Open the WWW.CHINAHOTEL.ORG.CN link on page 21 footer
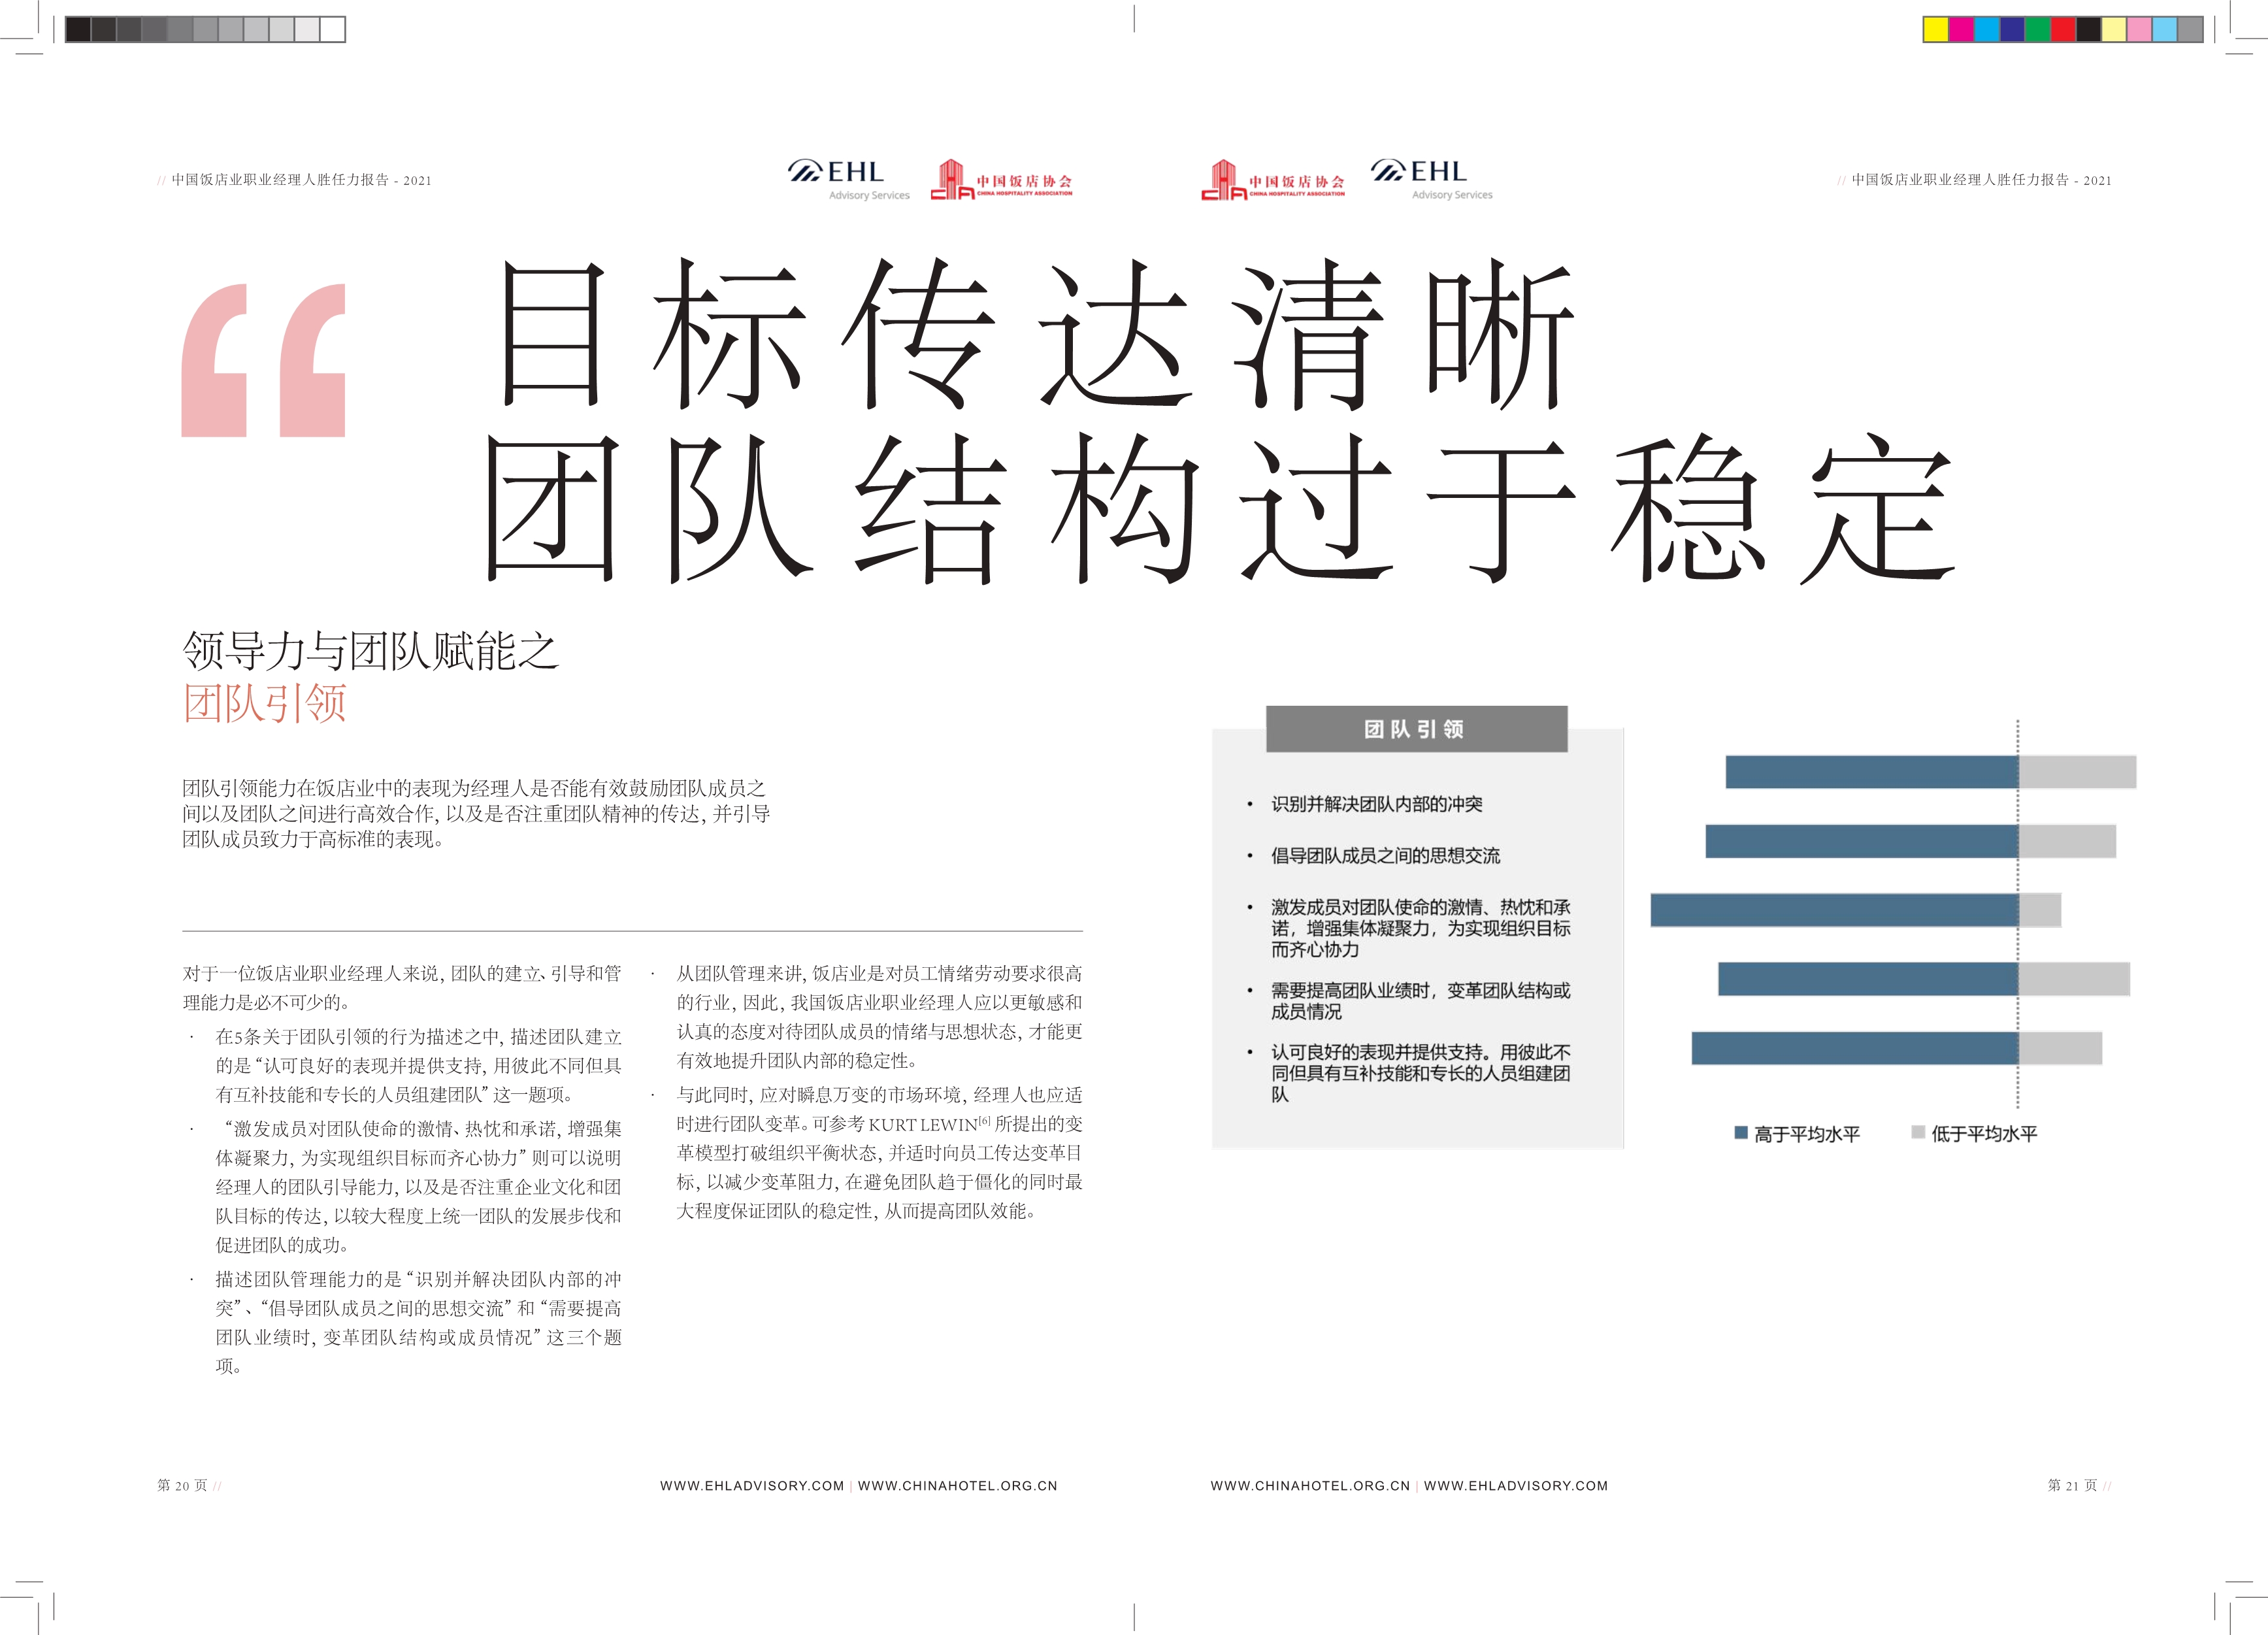2268x1635 pixels. point(1310,1485)
